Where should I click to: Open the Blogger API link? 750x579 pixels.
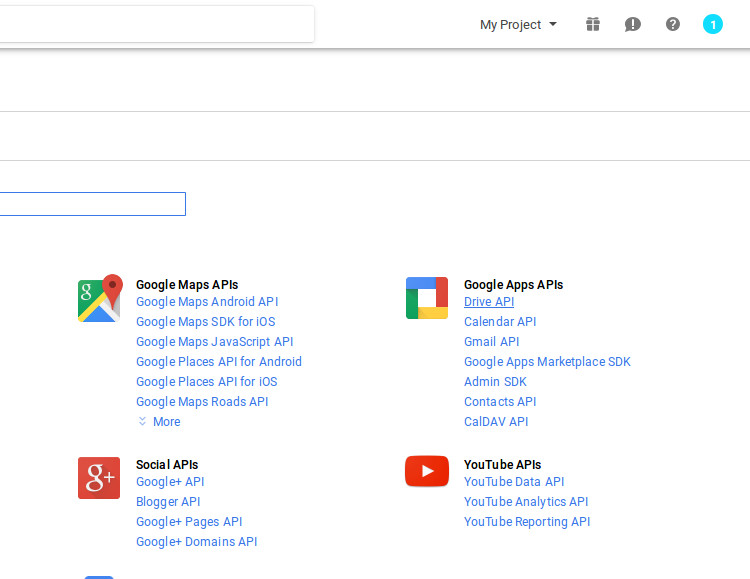[x=168, y=502]
